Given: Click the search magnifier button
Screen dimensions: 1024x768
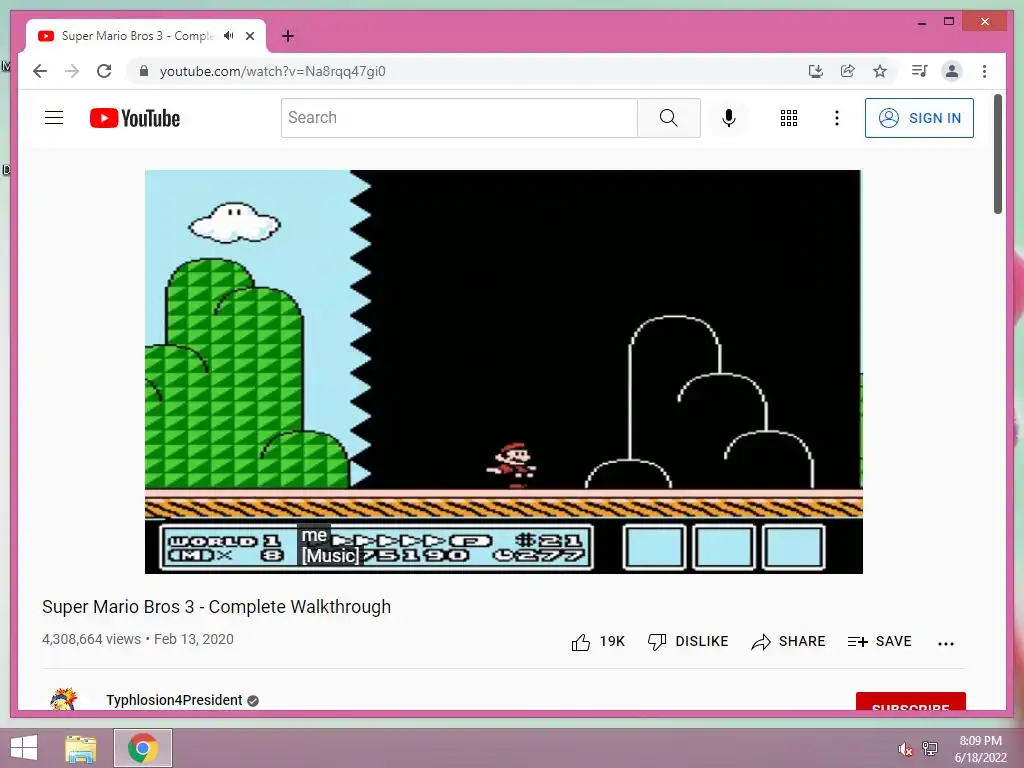Looking at the screenshot, I should [x=668, y=118].
